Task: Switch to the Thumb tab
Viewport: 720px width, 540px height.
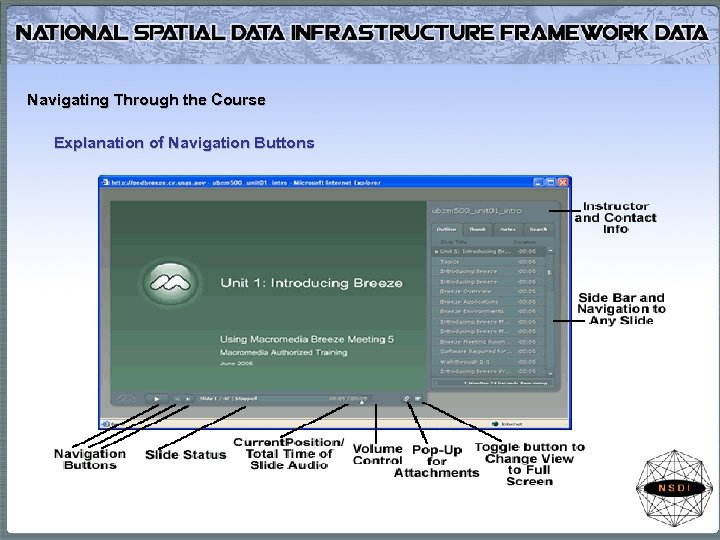Action: point(478,229)
